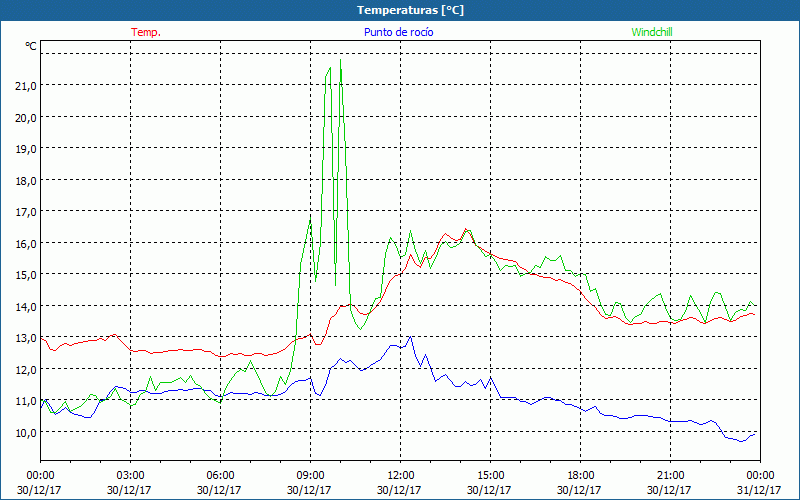Click the °C unit label on the axis
This screenshot has height=500, width=800.
point(31,46)
